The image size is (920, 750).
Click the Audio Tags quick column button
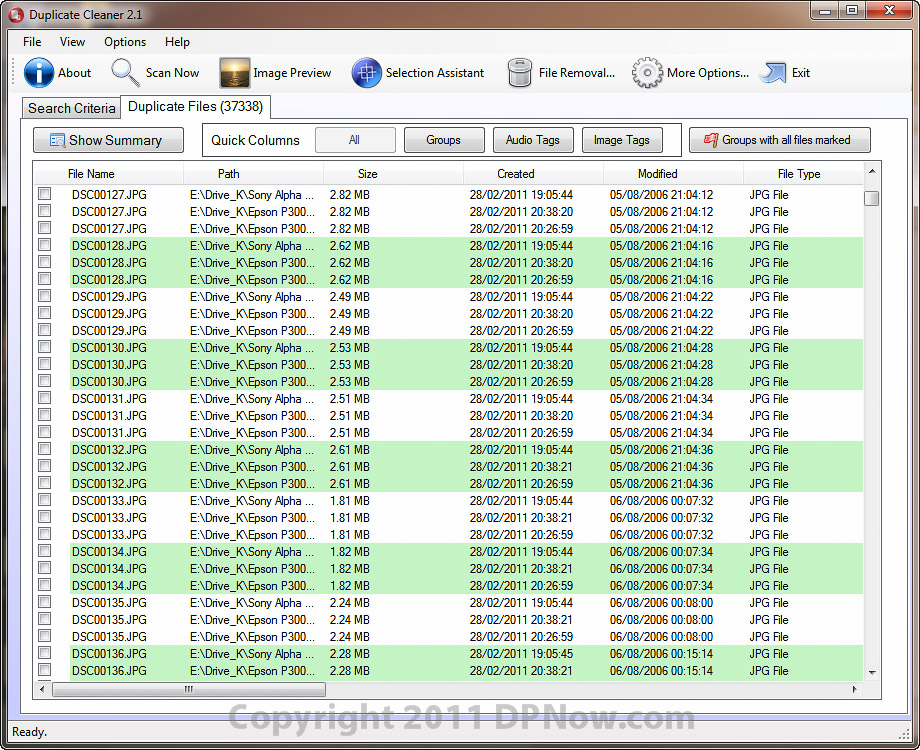coord(532,140)
